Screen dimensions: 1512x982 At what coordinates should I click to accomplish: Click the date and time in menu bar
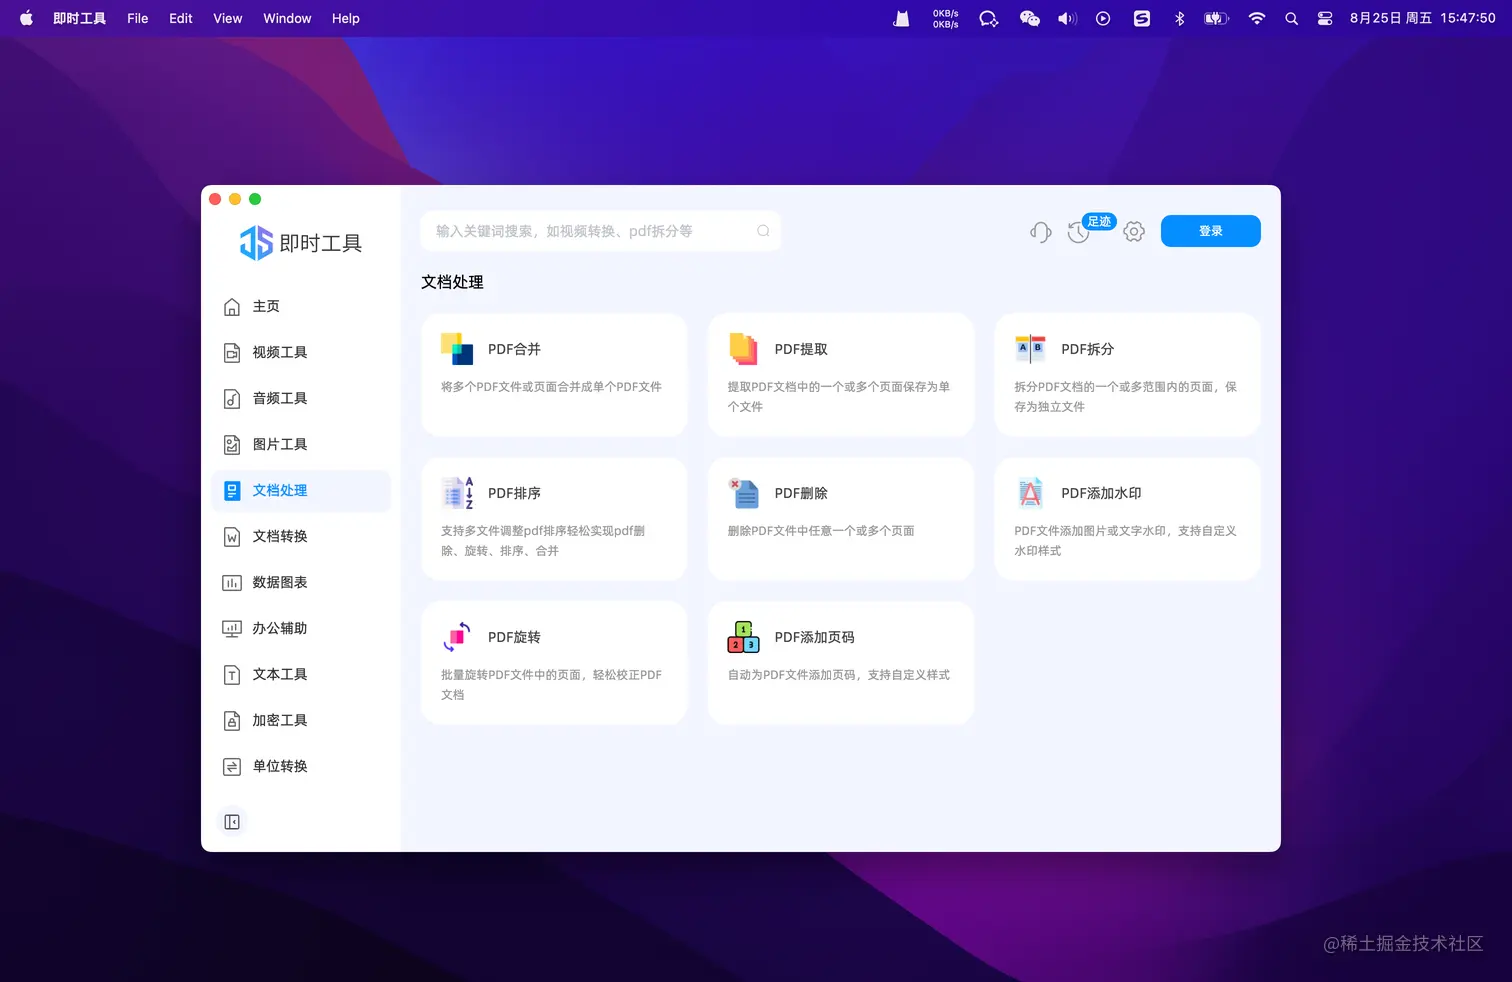pyautogui.click(x=1422, y=18)
